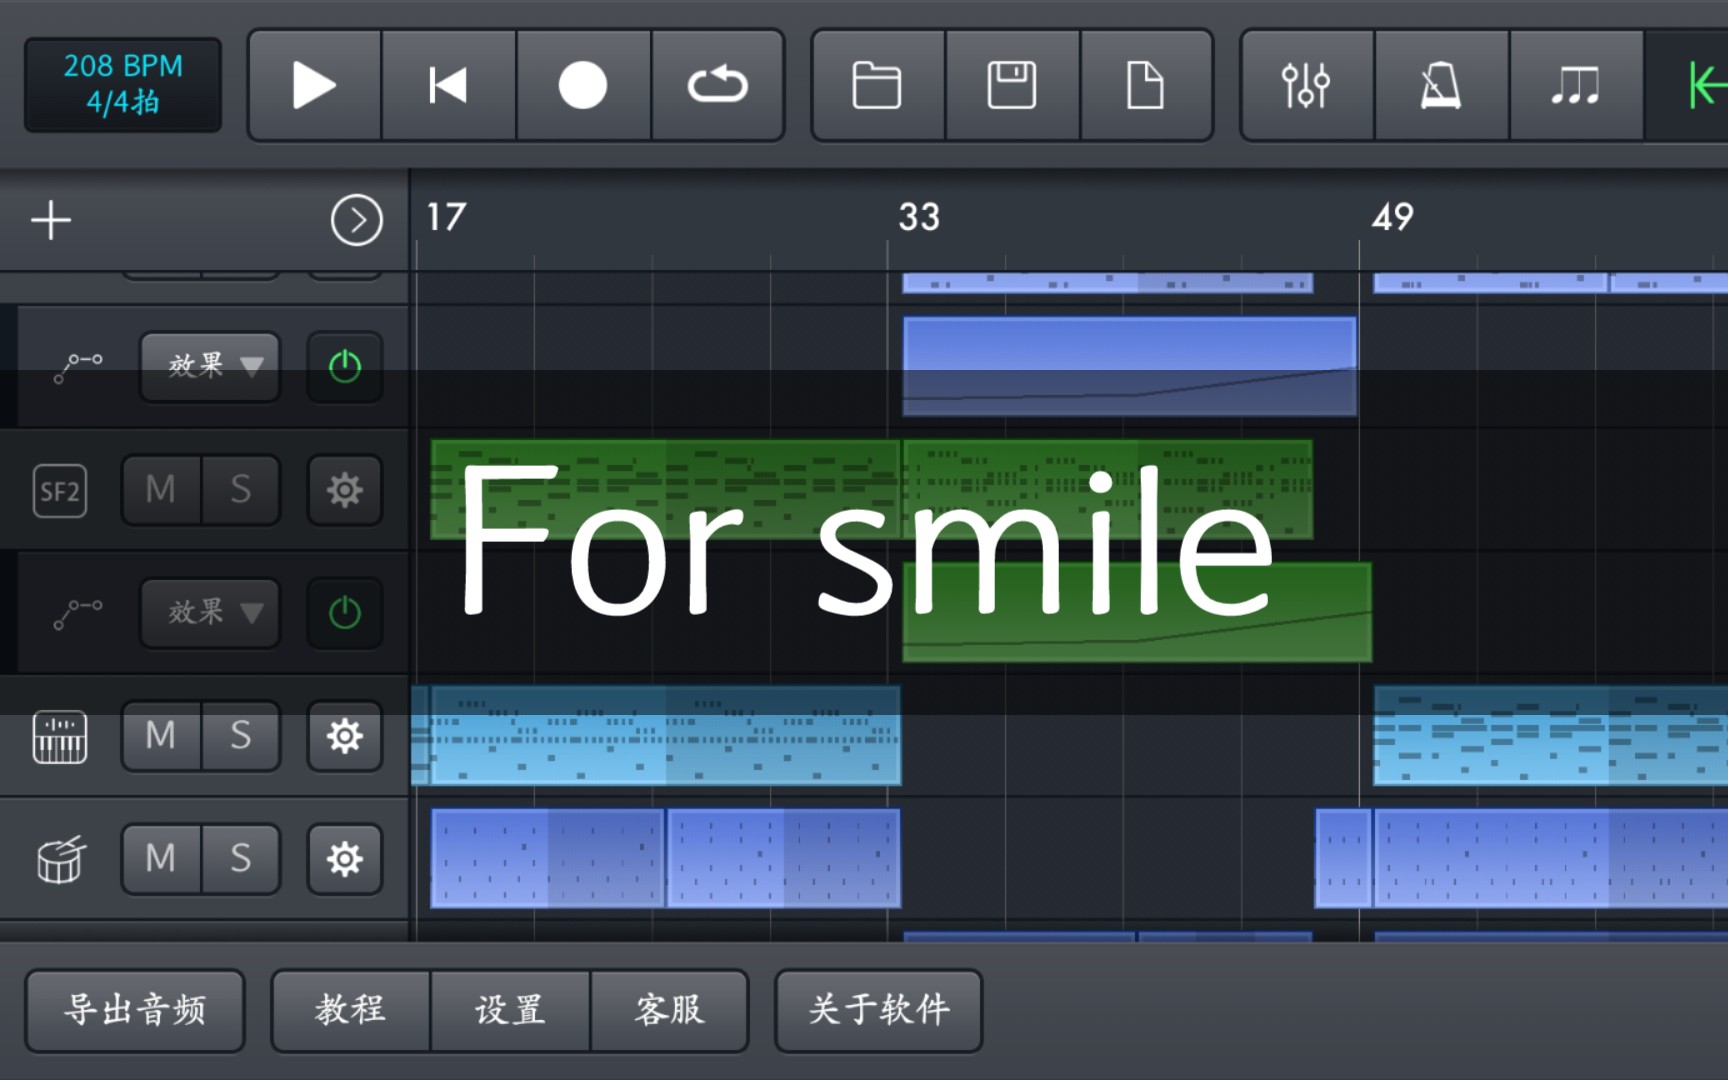Mute the keyboard track

tap(161, 736)
